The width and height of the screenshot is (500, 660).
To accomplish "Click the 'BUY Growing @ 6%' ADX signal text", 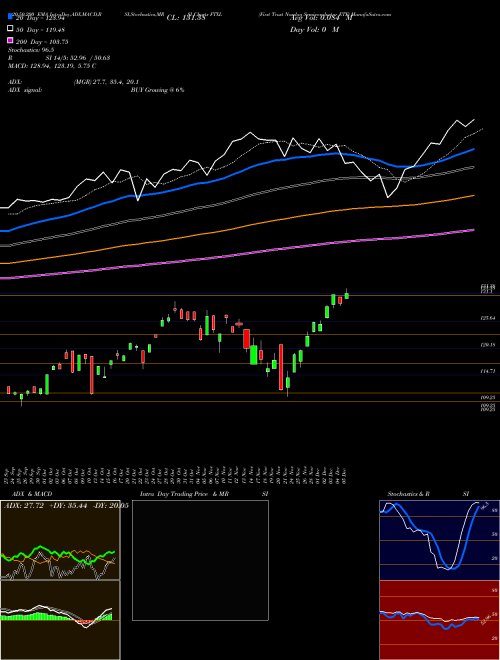I will tap(157, 90).
